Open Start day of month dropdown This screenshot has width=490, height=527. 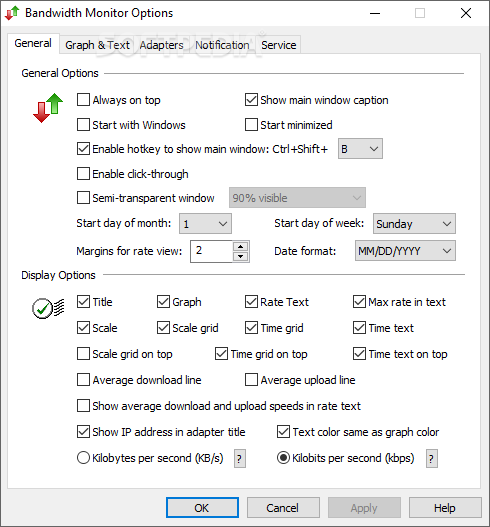pyautogui.click(x=205, y=224)
